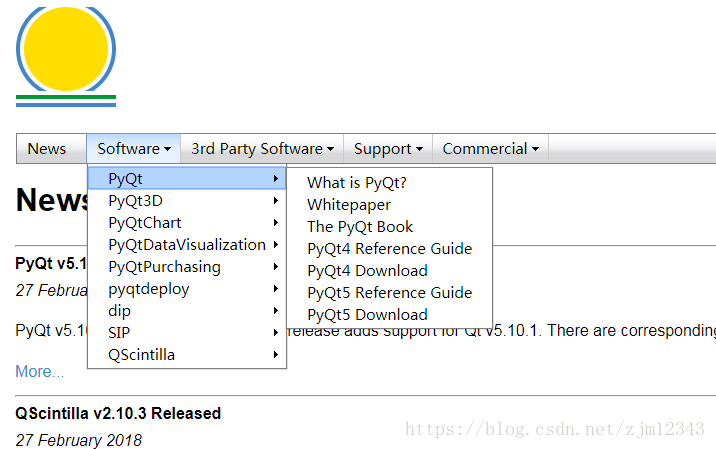The image size is (716, 449).
Task: Open the PyQt4 Reference Guide item
Action: (x=390, y=248)
